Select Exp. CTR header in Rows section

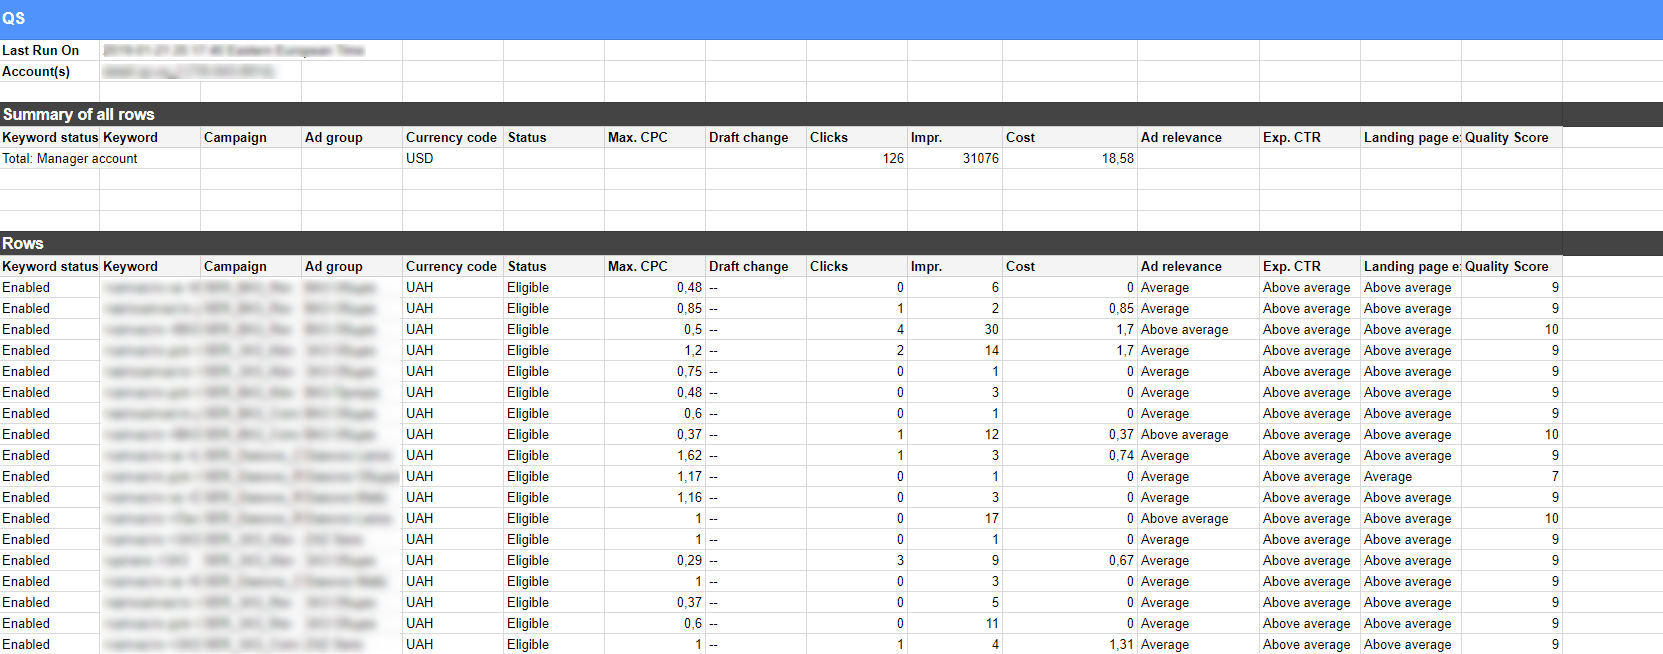point(1292,266)
